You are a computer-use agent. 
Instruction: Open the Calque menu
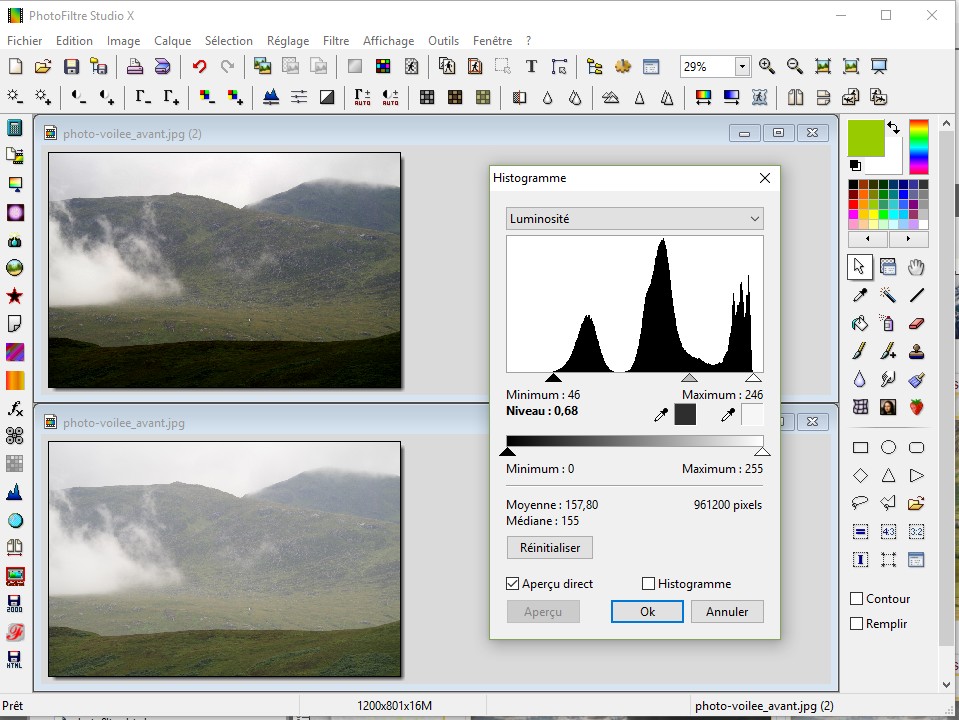tap(172, 40)
